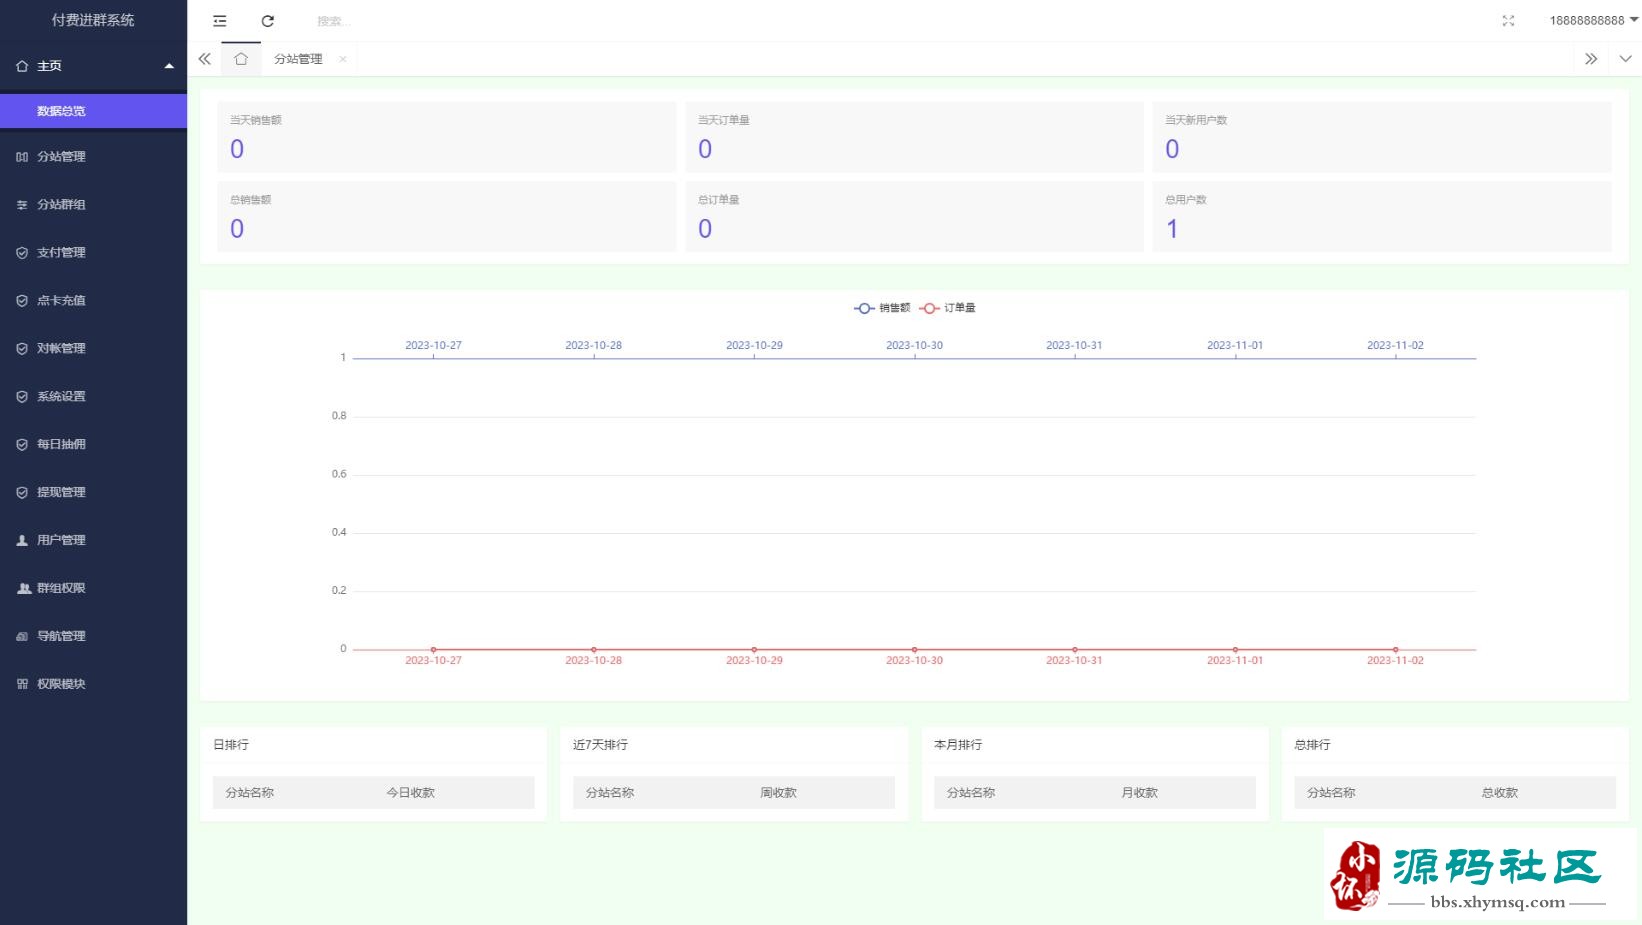Click the refresh icon in top toolbar
The image size is (1642, 925).
point(268,21)
